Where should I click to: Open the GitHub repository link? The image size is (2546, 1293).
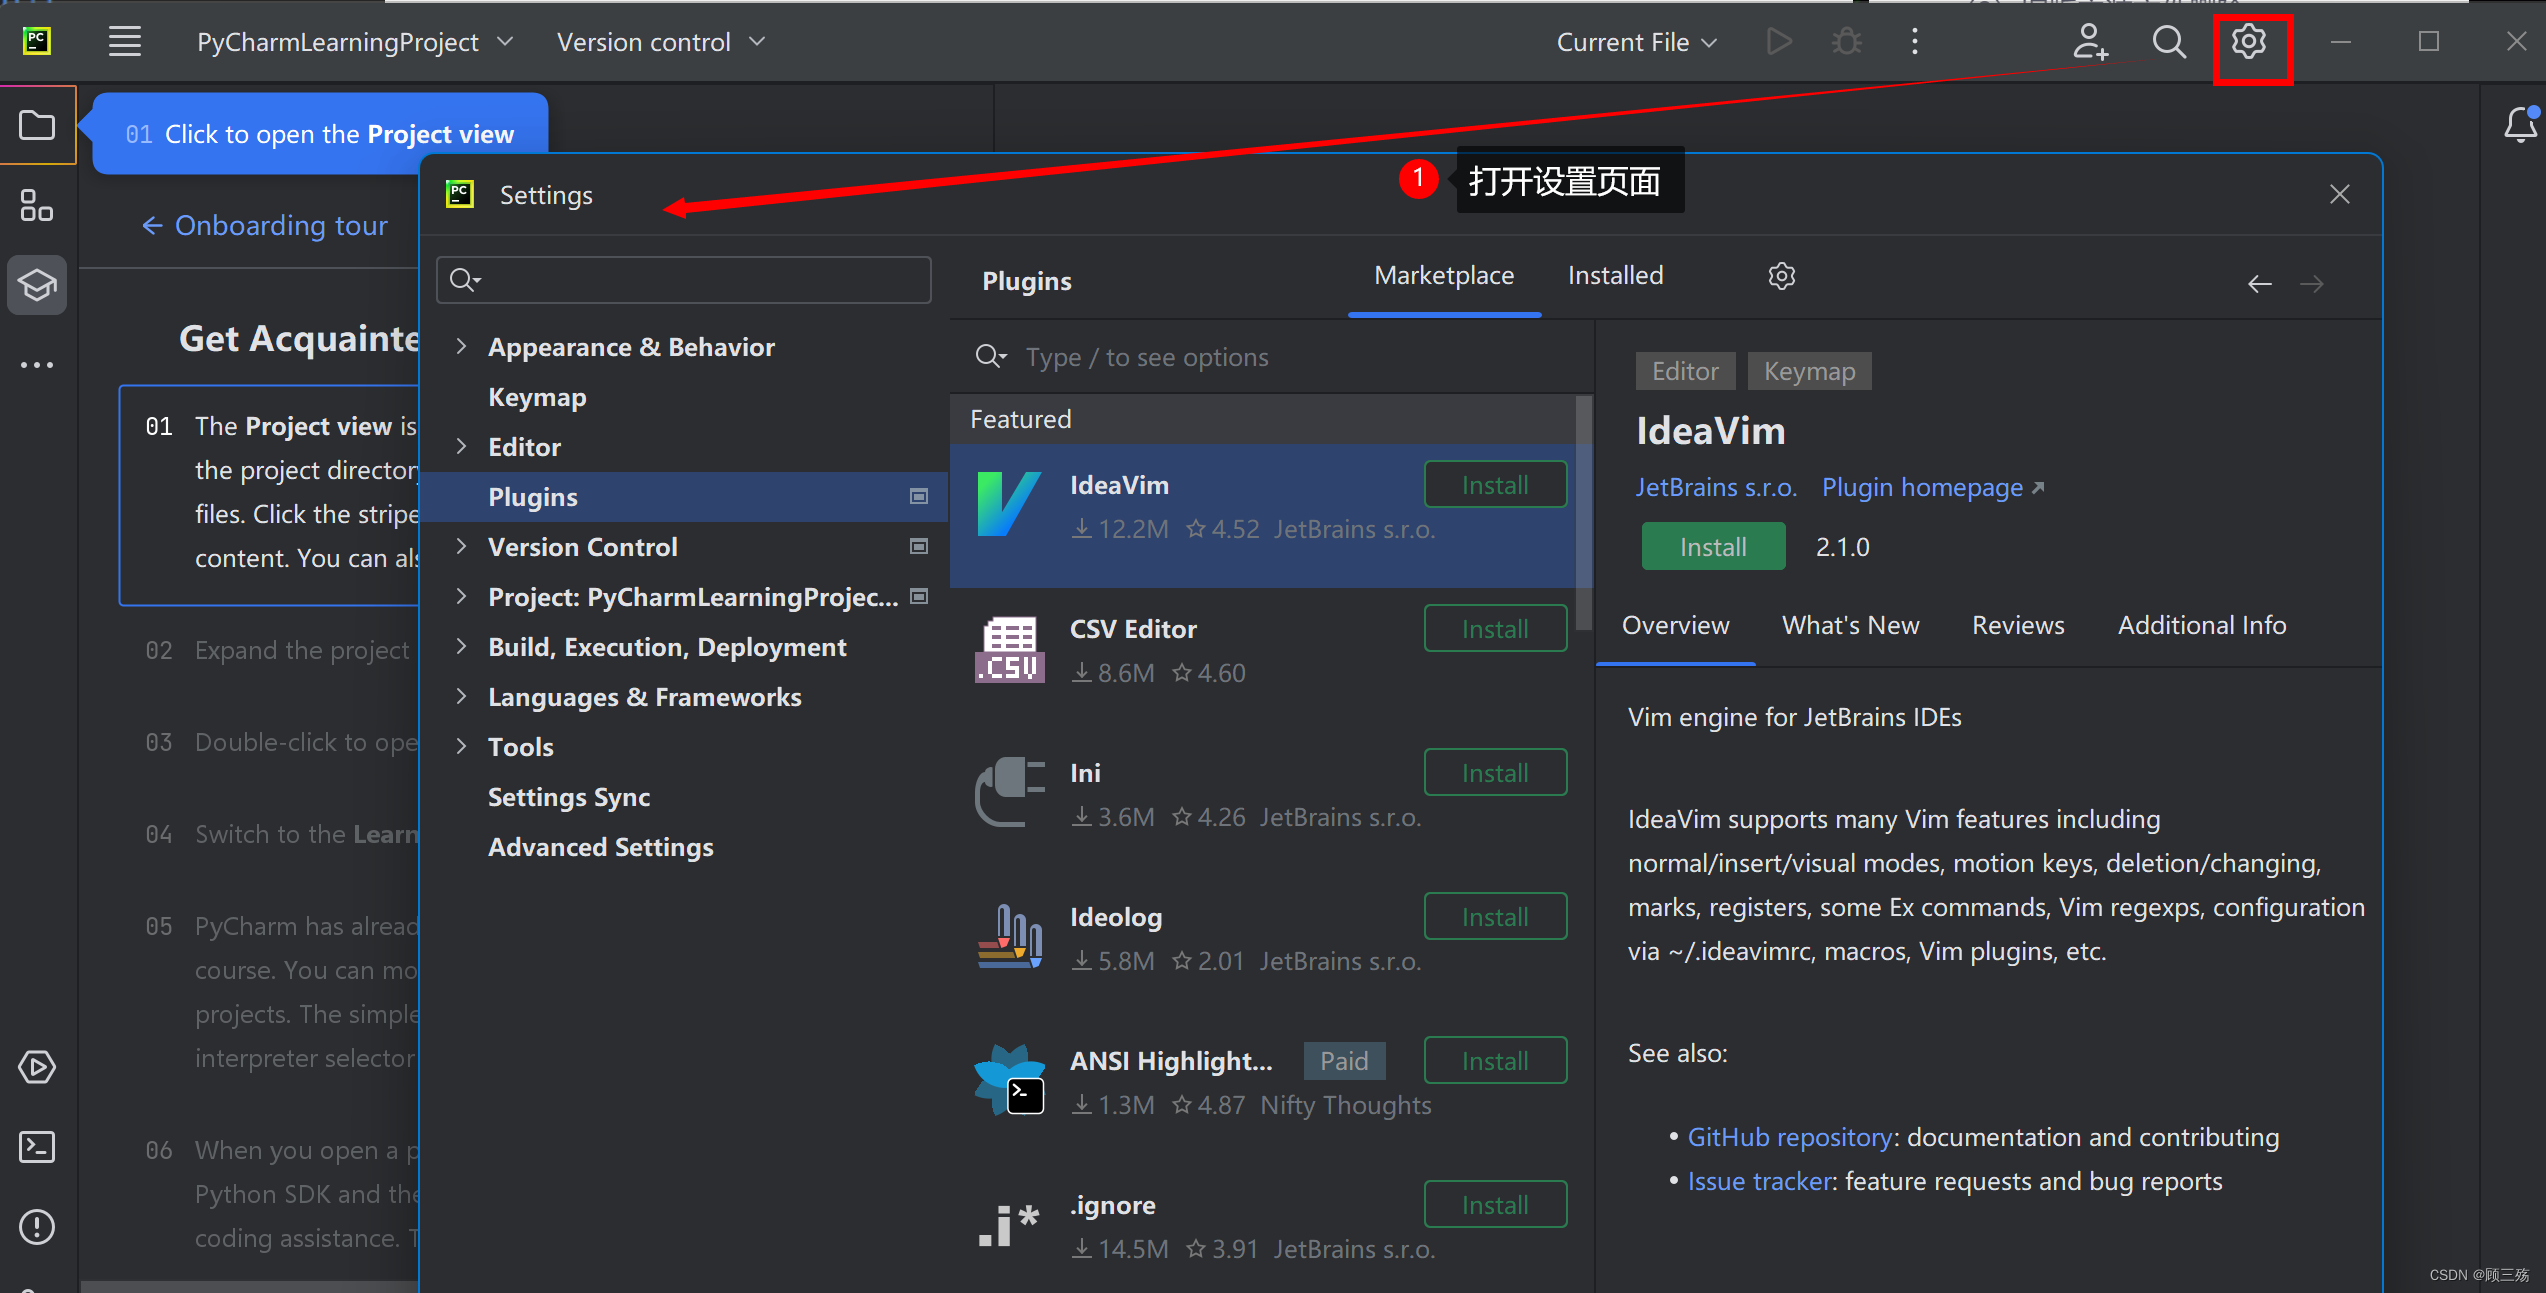pos(1789,1138)
